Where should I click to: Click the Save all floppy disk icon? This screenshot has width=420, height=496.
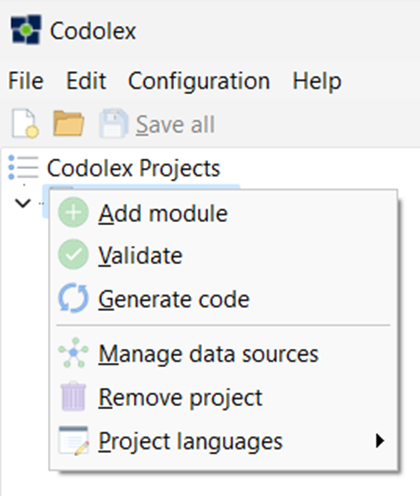114,124
